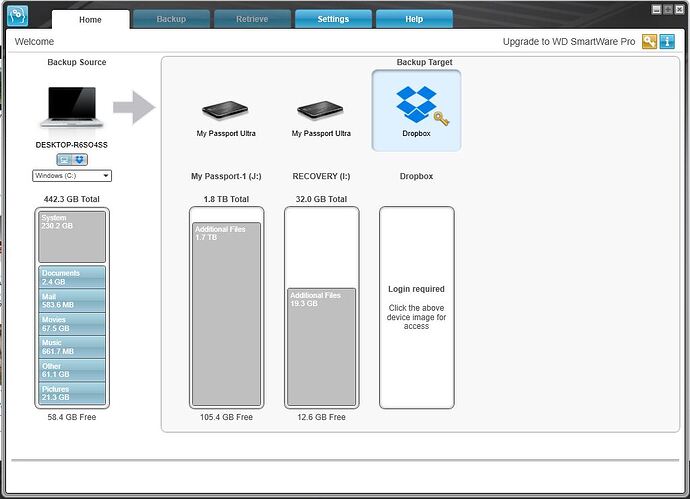The height and width of the screenshot is (499, 690).
Task: Select the laptop backup source image
Action: tap(72, 107)
